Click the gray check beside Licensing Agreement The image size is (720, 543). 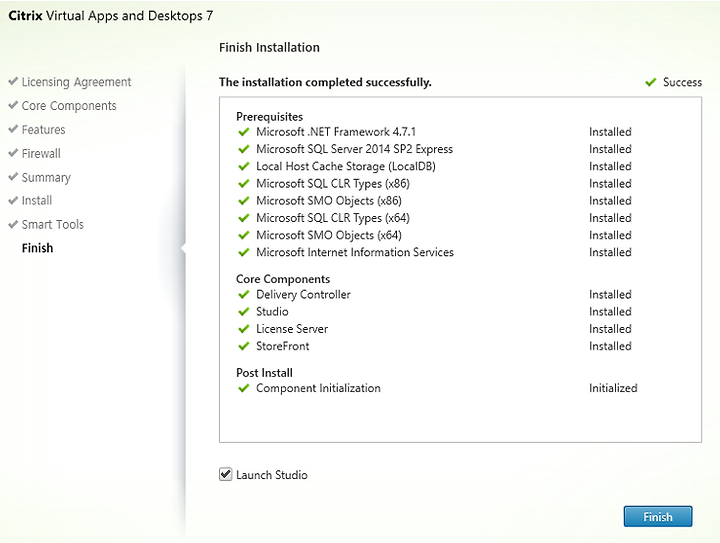tap(13, 81)
